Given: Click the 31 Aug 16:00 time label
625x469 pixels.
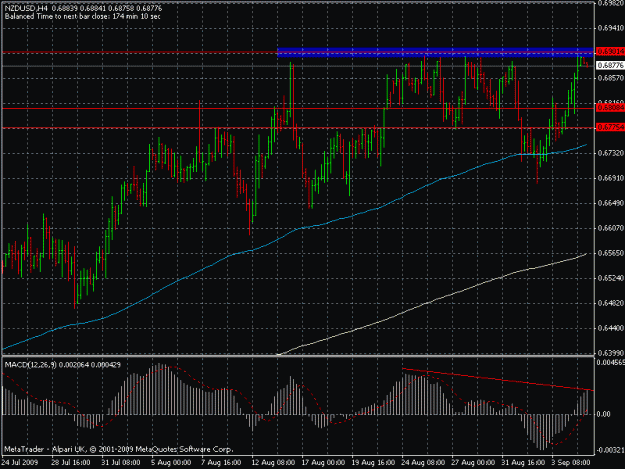Looking at the screenshot, I should pos(523,463).
